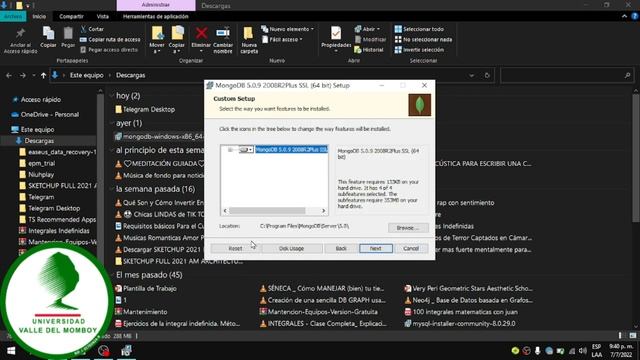
Task: Switch to the Vista ribbon tab
Action: 102,16
